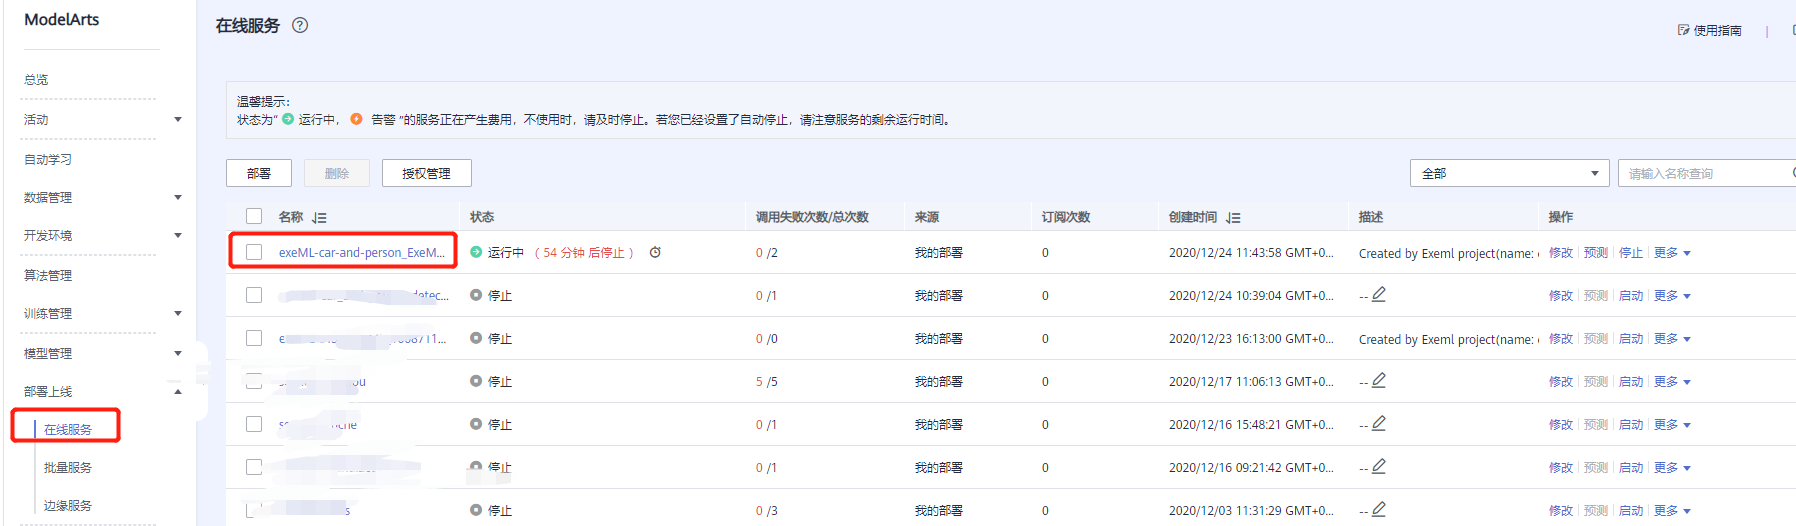Open exeML-car-and-person service link

click(x=361, y=253)
